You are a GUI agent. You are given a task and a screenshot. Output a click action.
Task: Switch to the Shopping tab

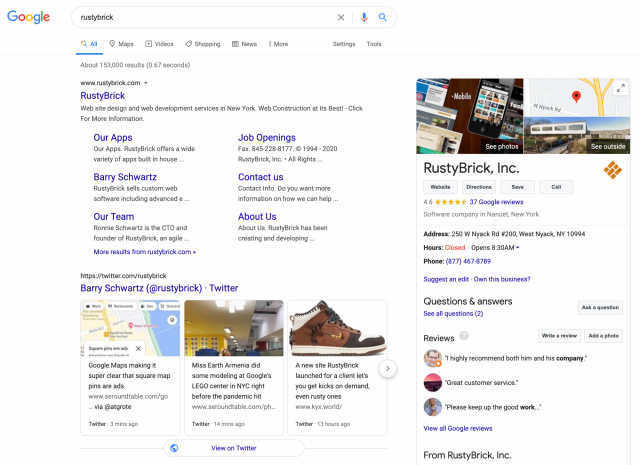203,44
